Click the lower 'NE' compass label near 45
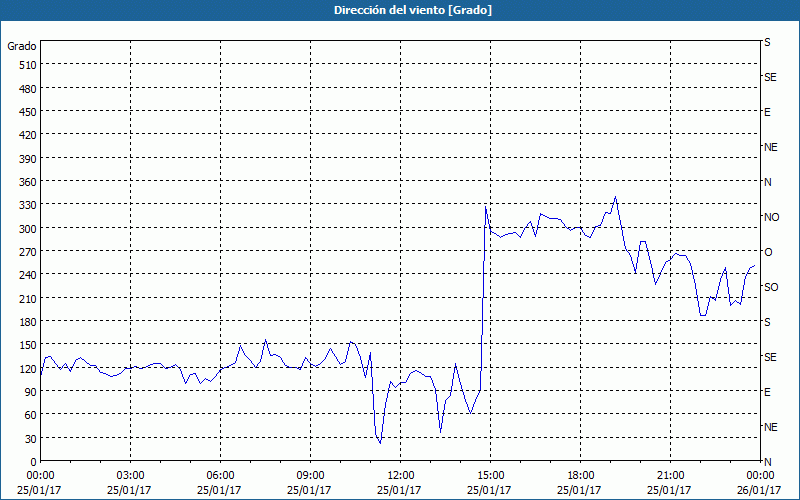 coord(771,427)
